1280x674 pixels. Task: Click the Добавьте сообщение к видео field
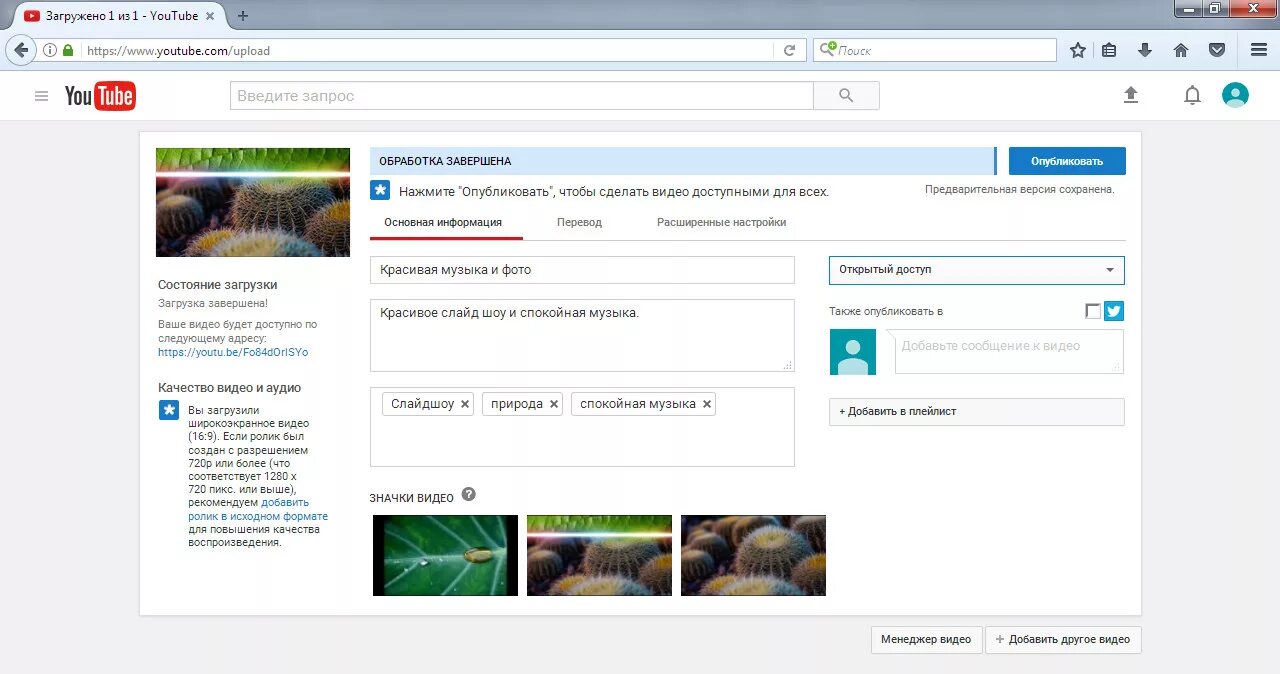coord(1009,352)
